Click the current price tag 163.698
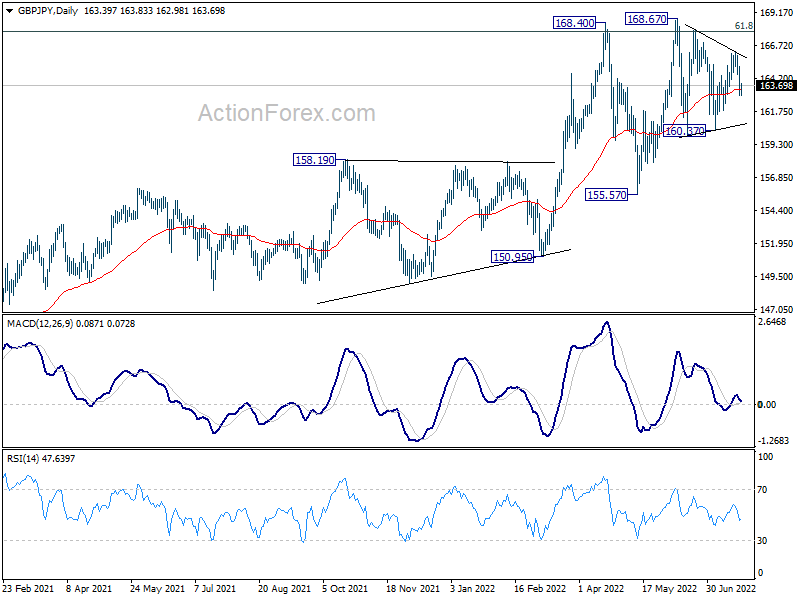The width and height of the screenshot is (800, 600). click(x=777, y=86)
